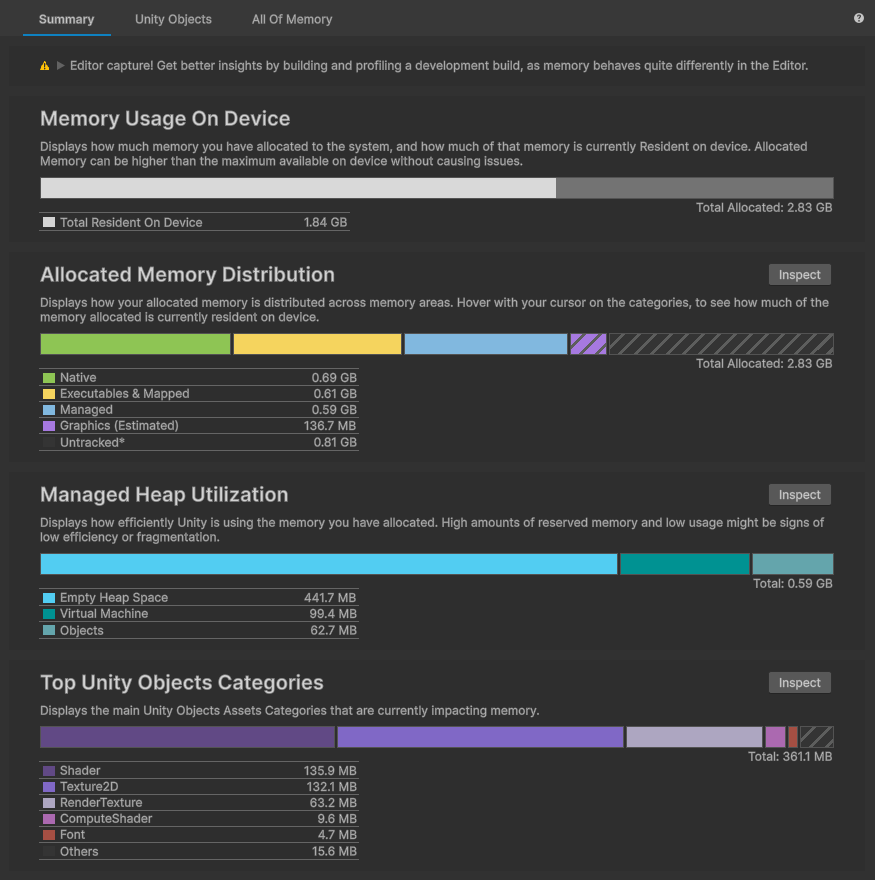875x880 pixels.
Task: Click the 1.84 GB resident value
Action: (326, 222)
